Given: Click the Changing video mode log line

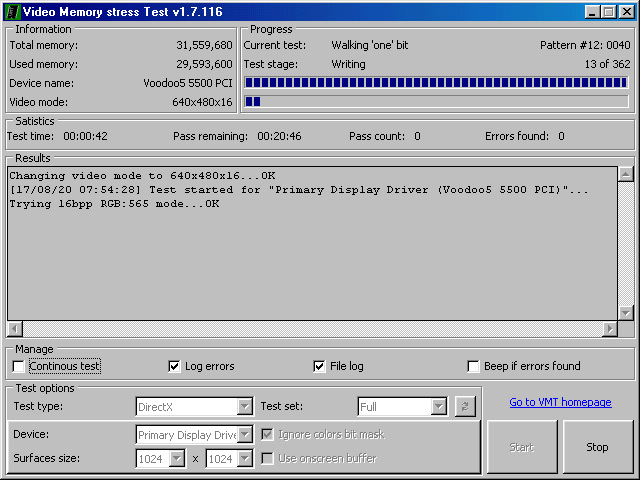Looking at the screenshot, I should [142, 176].
